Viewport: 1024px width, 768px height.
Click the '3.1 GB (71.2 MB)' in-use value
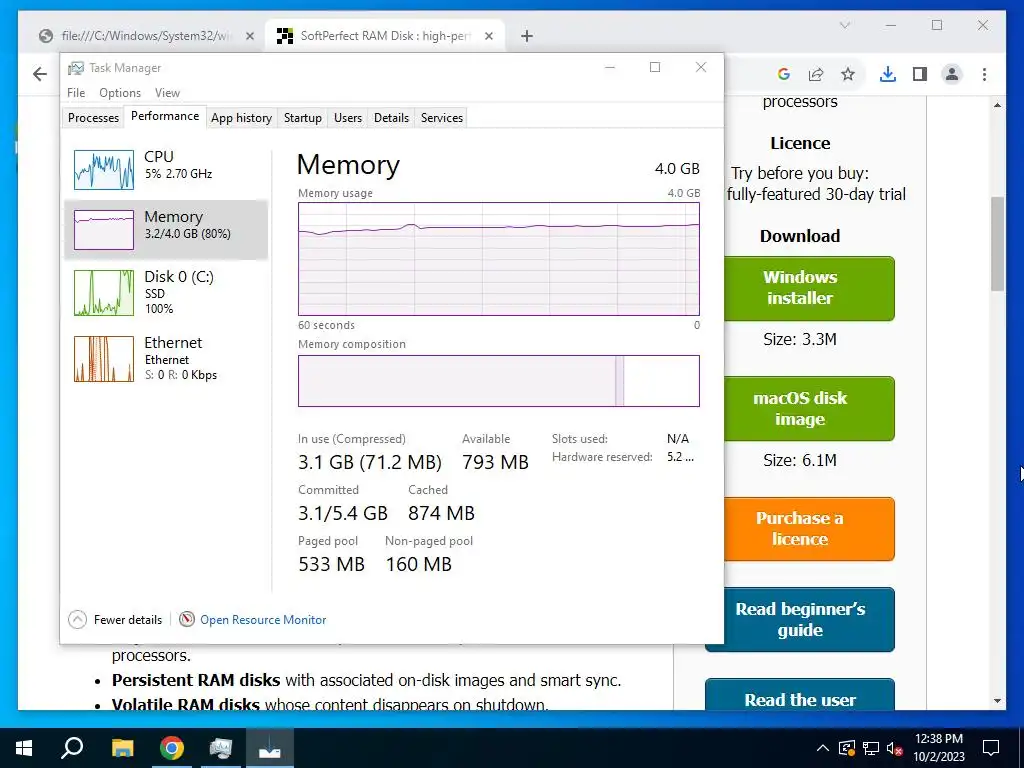click(x=370, y=462)
